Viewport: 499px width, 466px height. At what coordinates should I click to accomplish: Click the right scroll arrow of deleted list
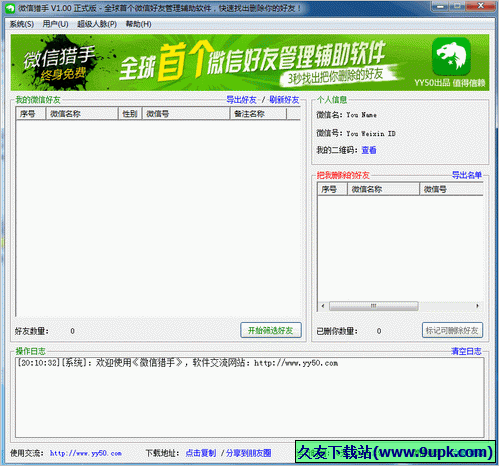click(x=478, y=306)
